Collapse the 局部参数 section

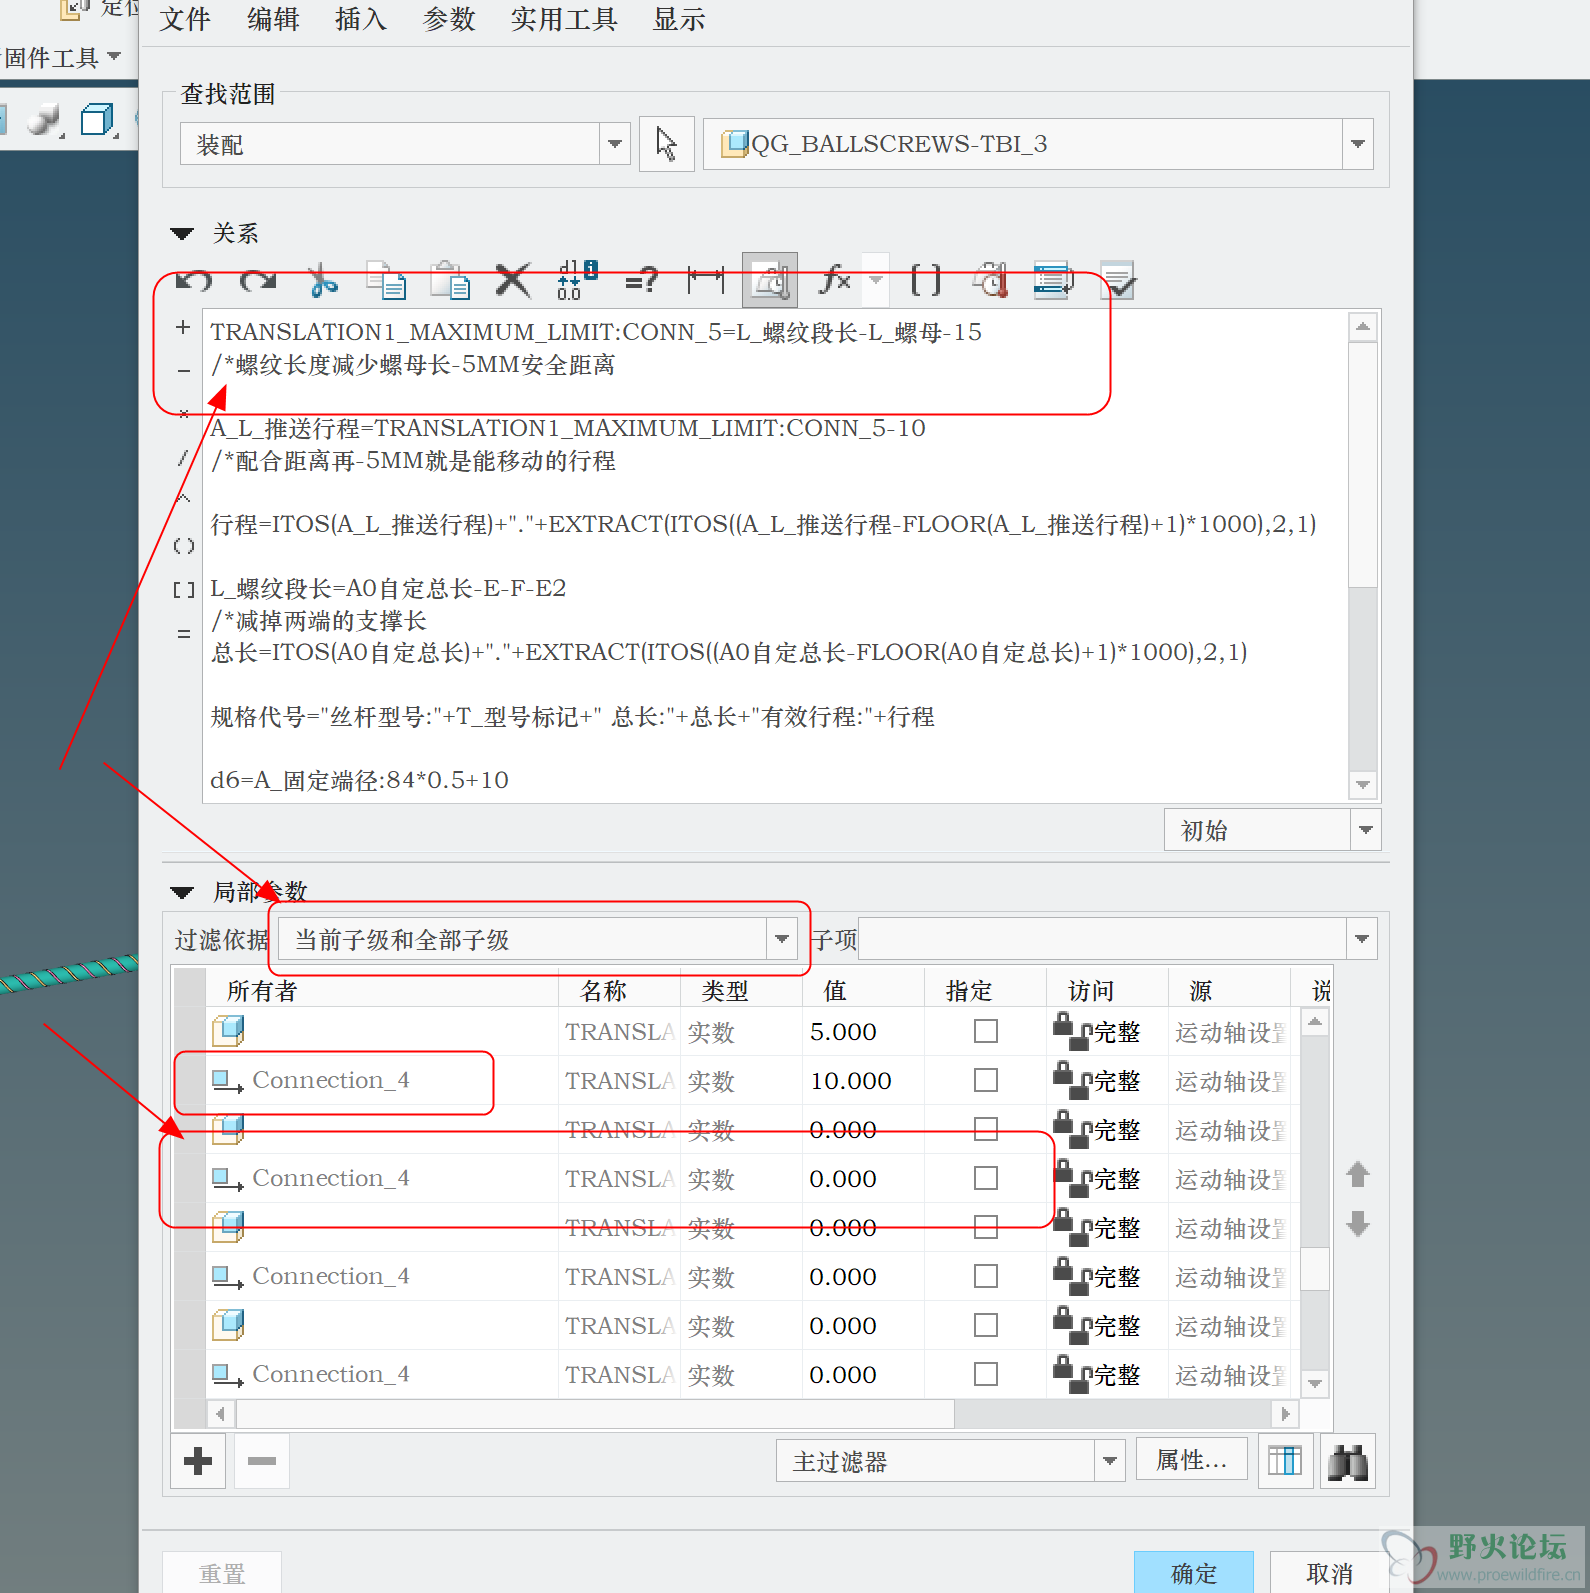[181, 892]
